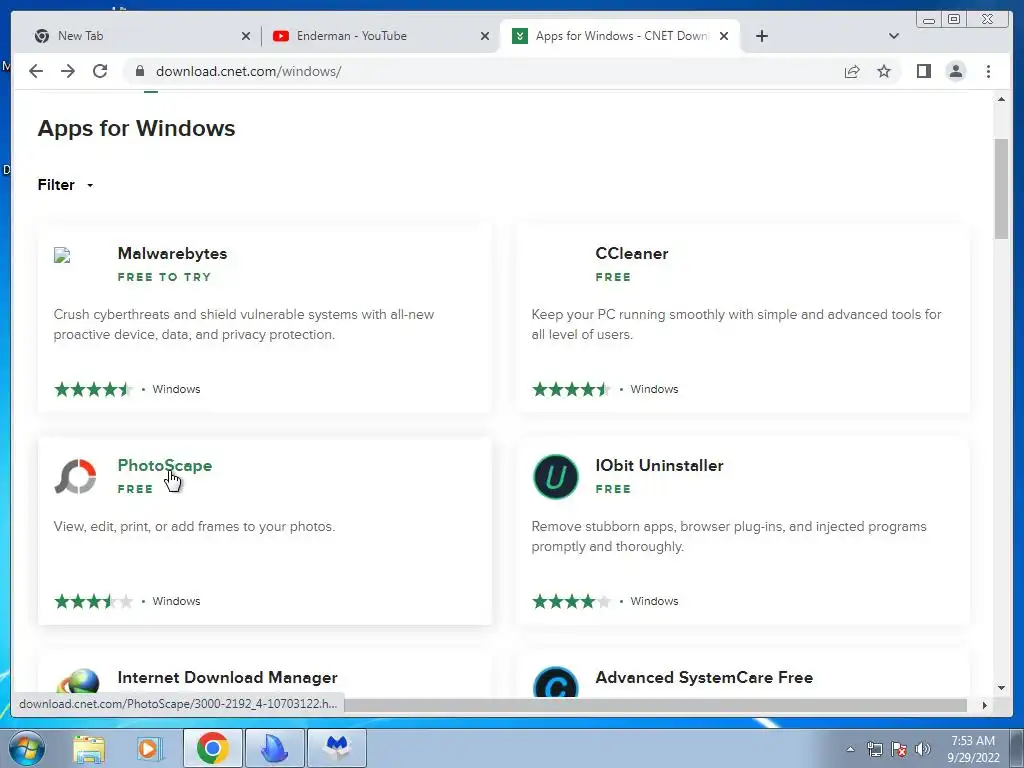
Task: Open the CCleaner app link
Action: (632, 253)
